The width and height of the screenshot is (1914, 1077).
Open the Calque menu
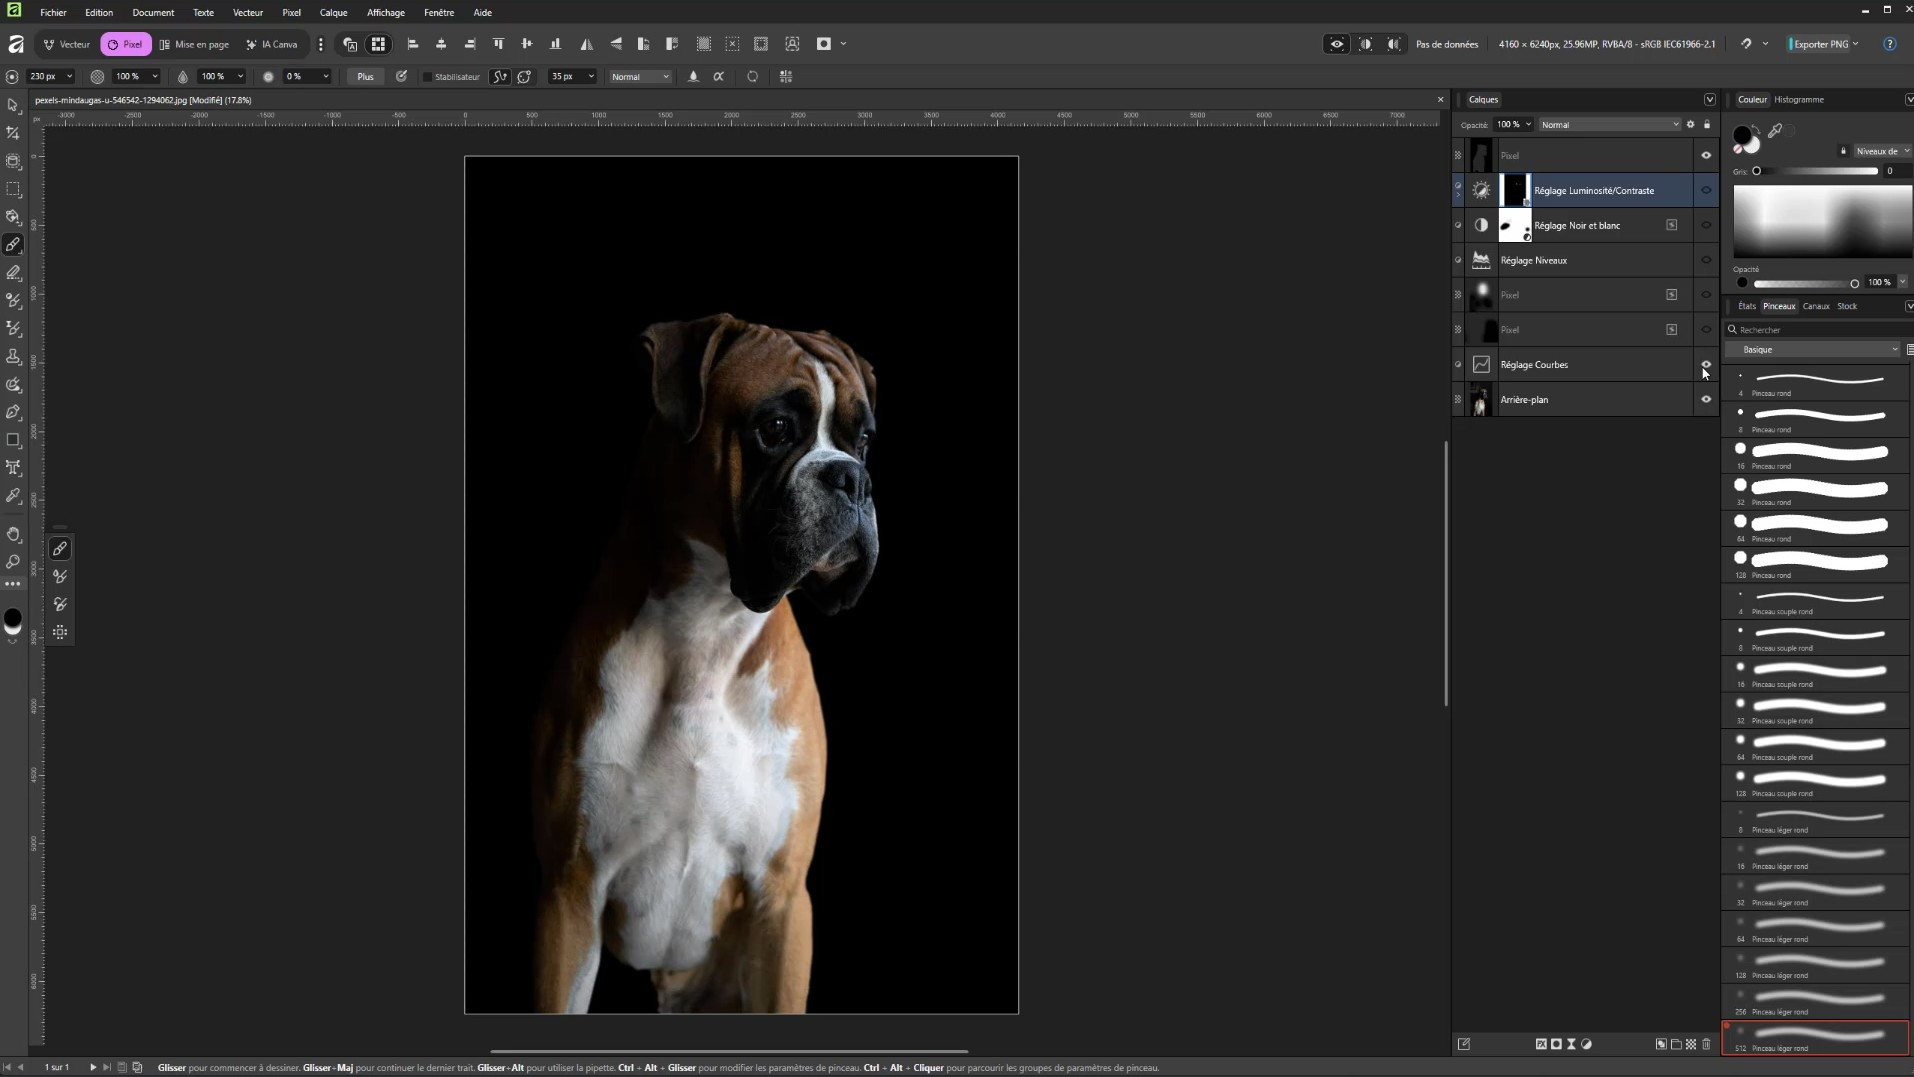333,13
